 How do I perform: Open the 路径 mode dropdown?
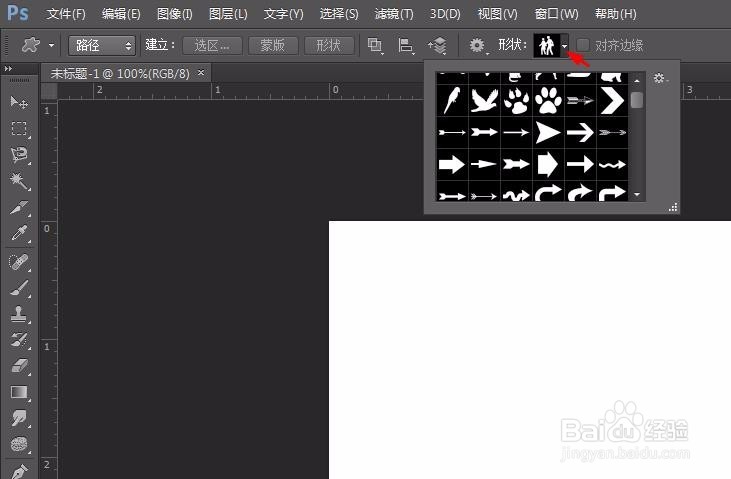[x=102, y=45]
